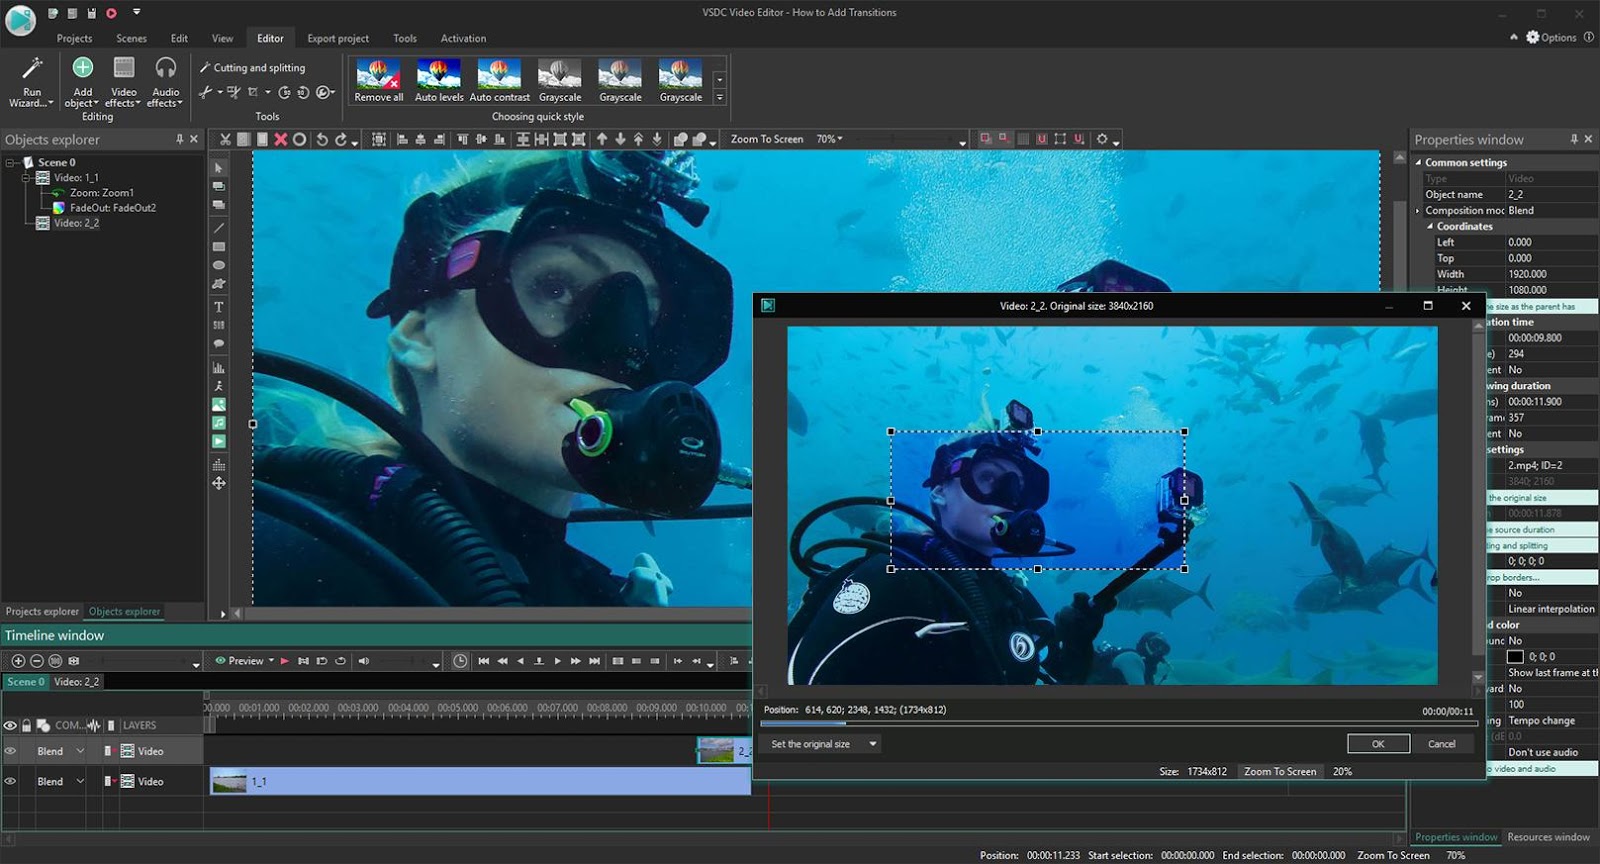
Task: Click the Cut scissors icon in editor toolbar
Action: [225, 139]
